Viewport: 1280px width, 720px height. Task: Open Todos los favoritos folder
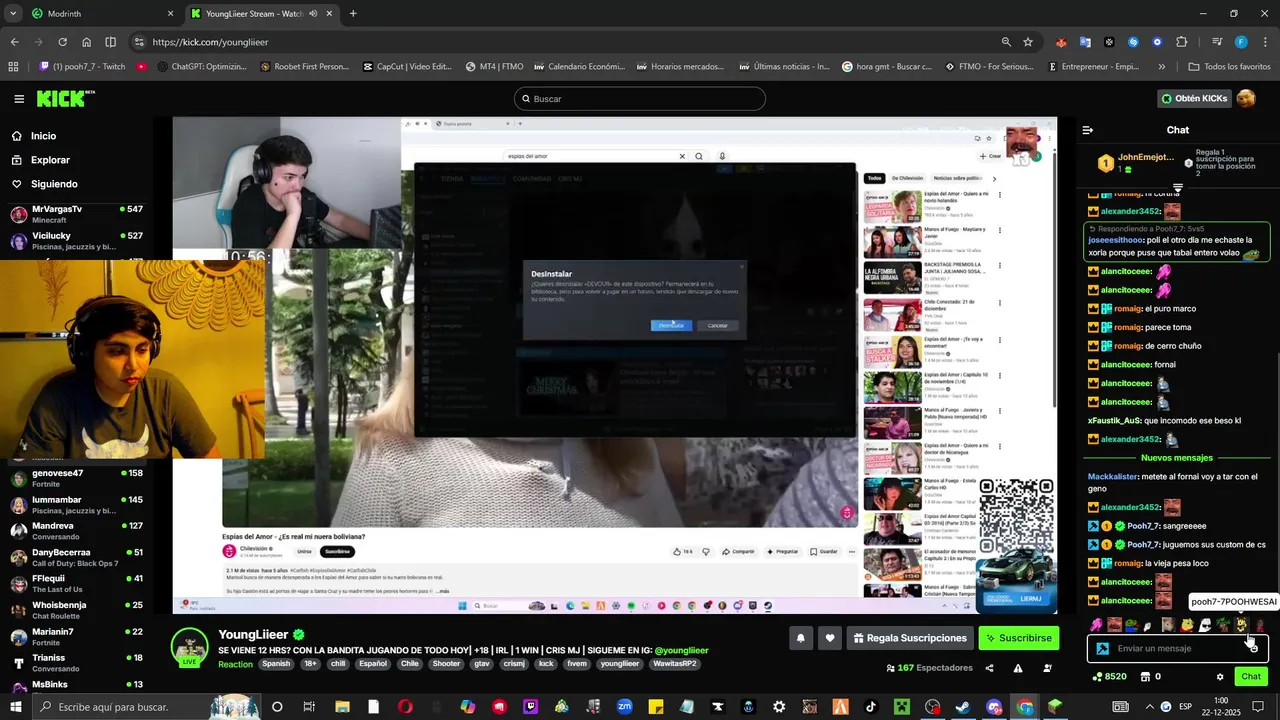click(1229, 67)
